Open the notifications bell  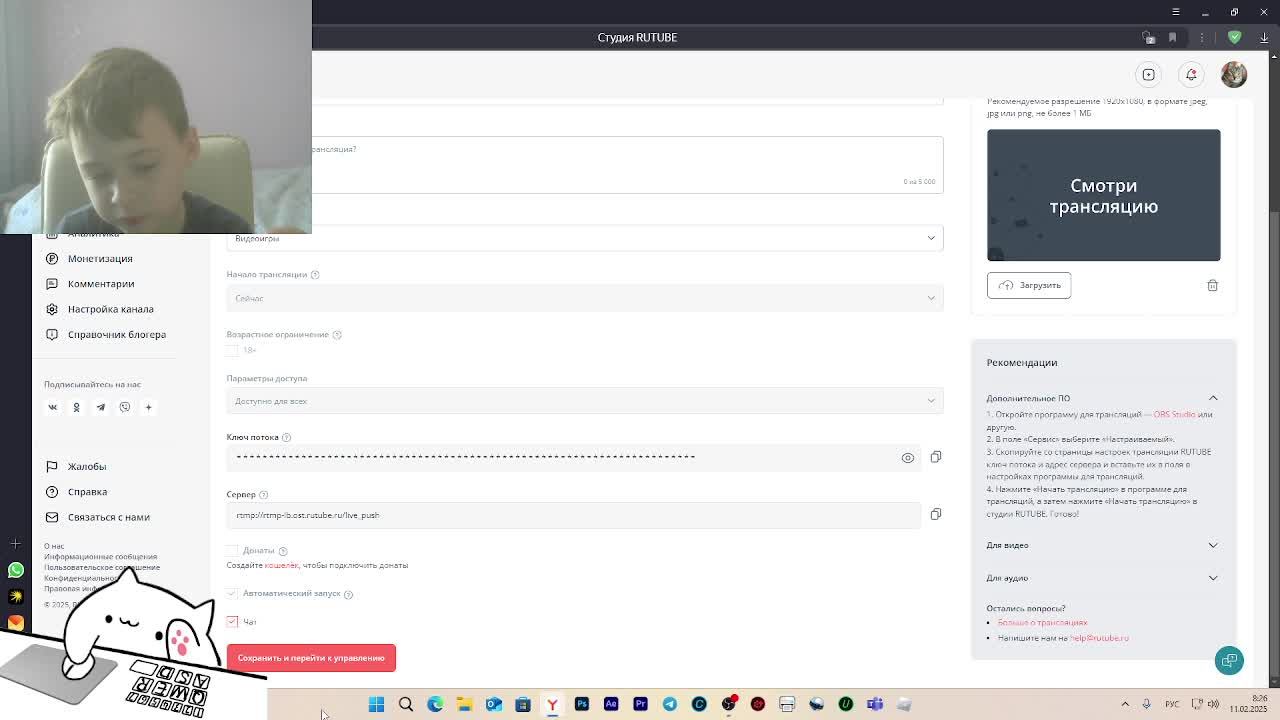click(x=1191, y=74)
